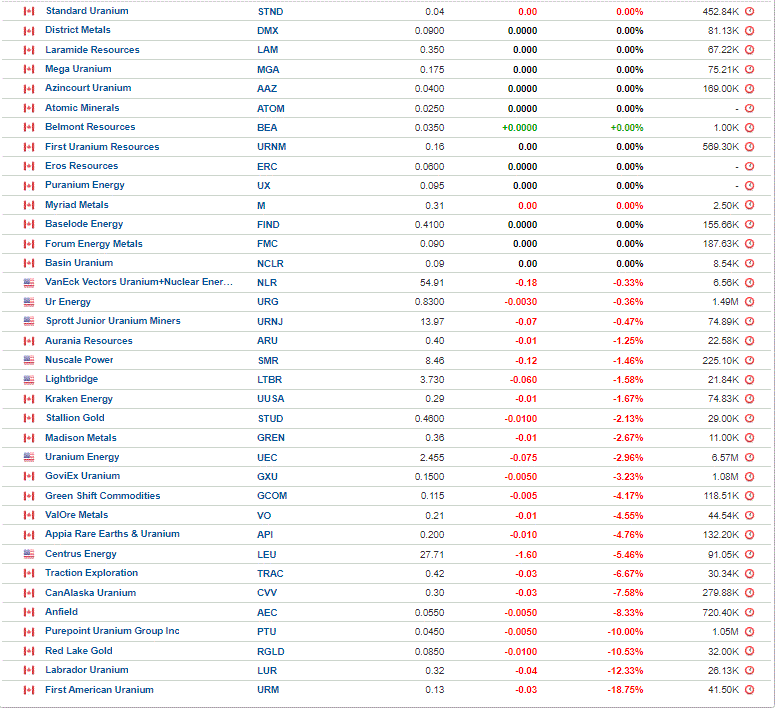Click the clock icon for First American Uranium
The width and height of the screenshot is (780, 711).
[749, 690]
